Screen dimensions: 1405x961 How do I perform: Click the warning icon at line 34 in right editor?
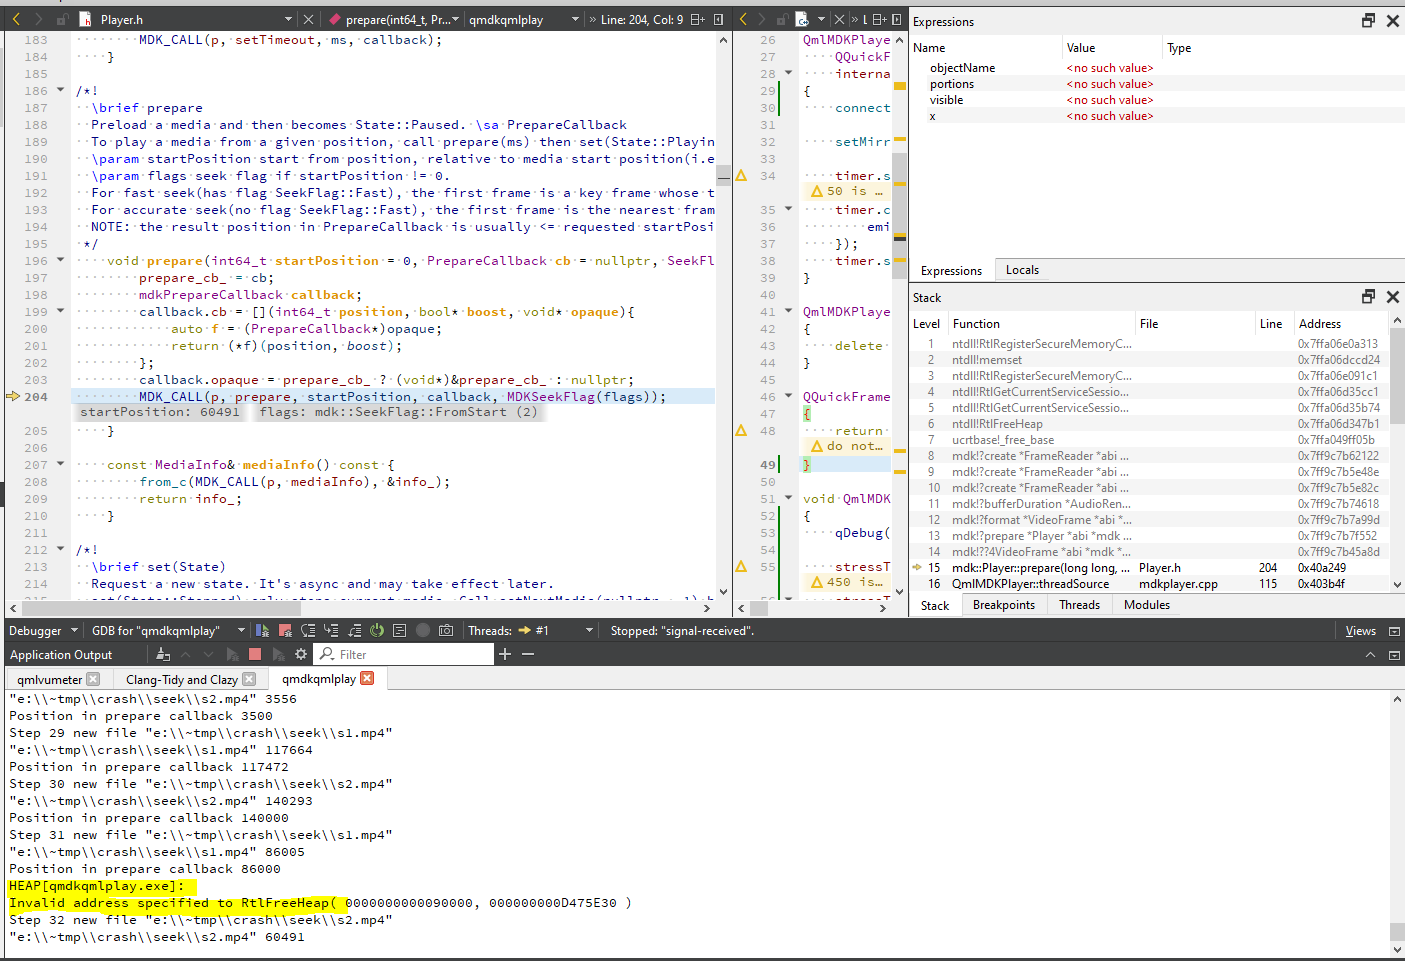pyautogui.click(x=741, y=176)
